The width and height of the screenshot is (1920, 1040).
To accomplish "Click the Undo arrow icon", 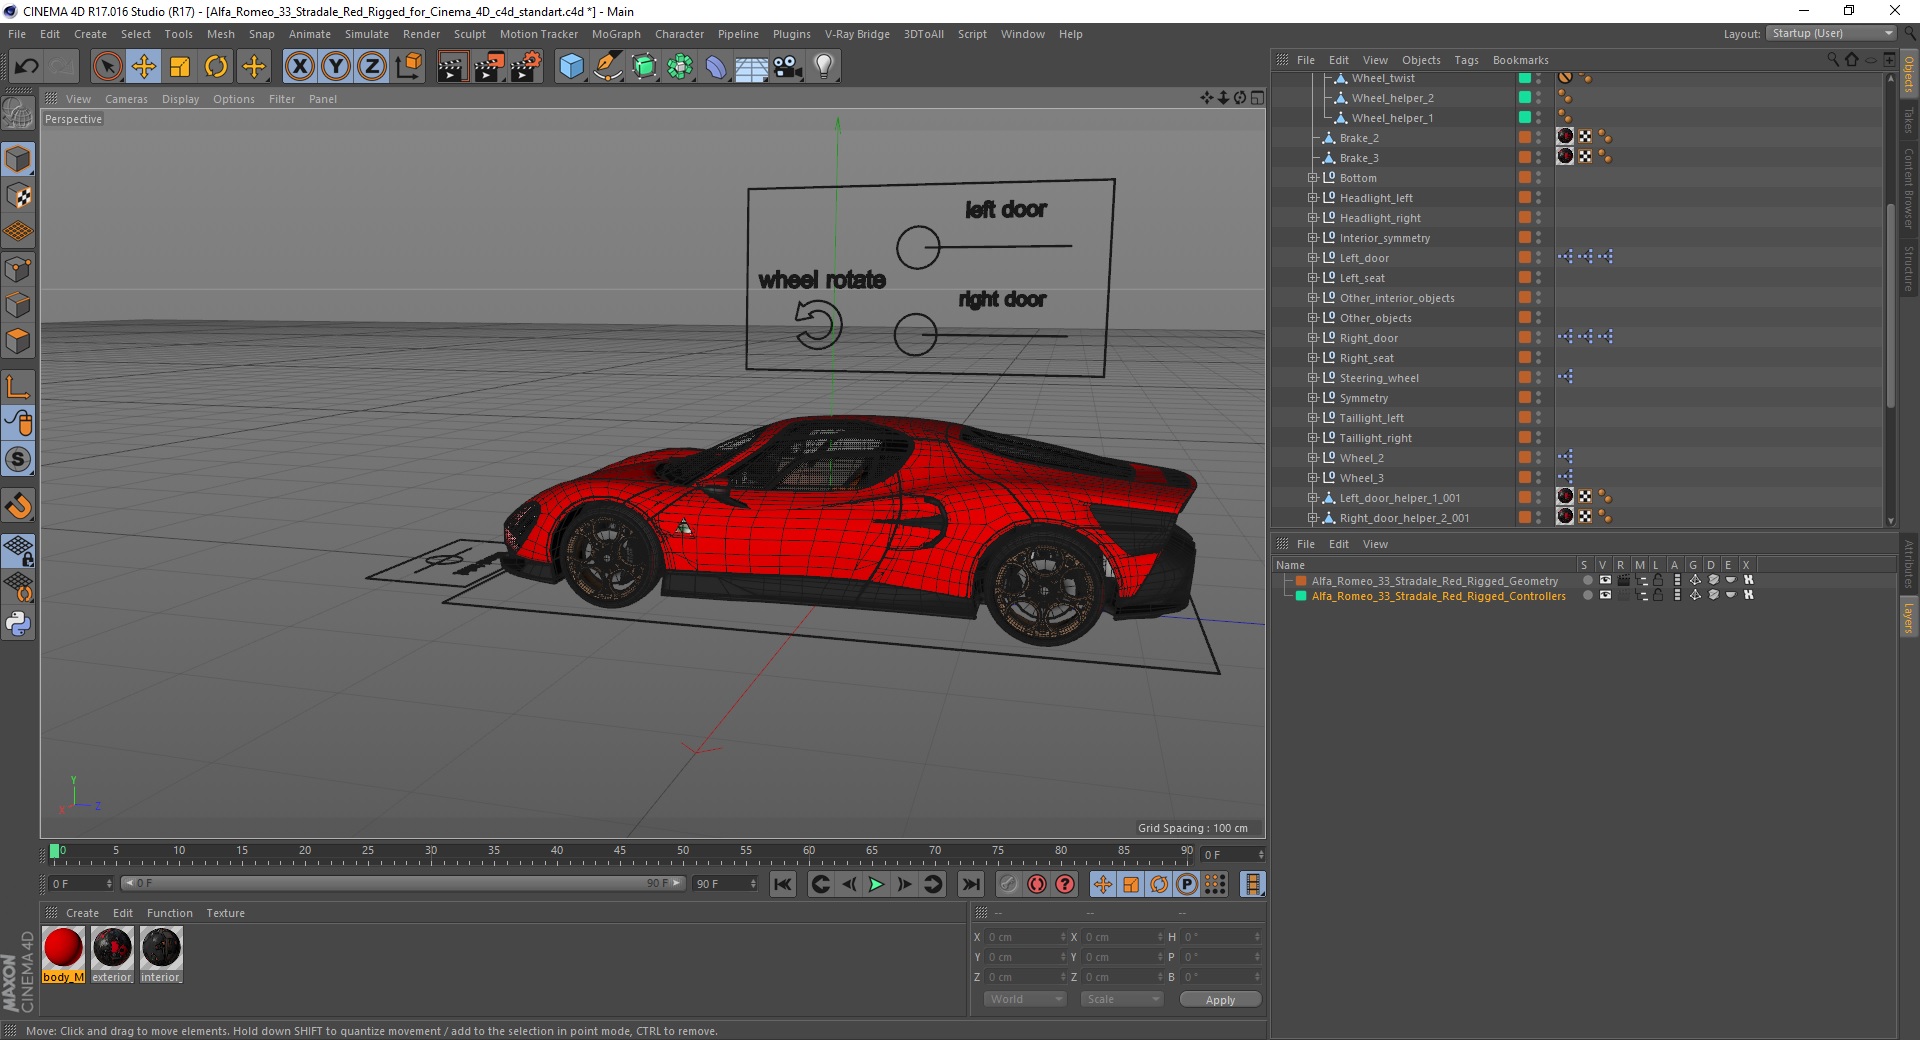I will pos(26,67).
